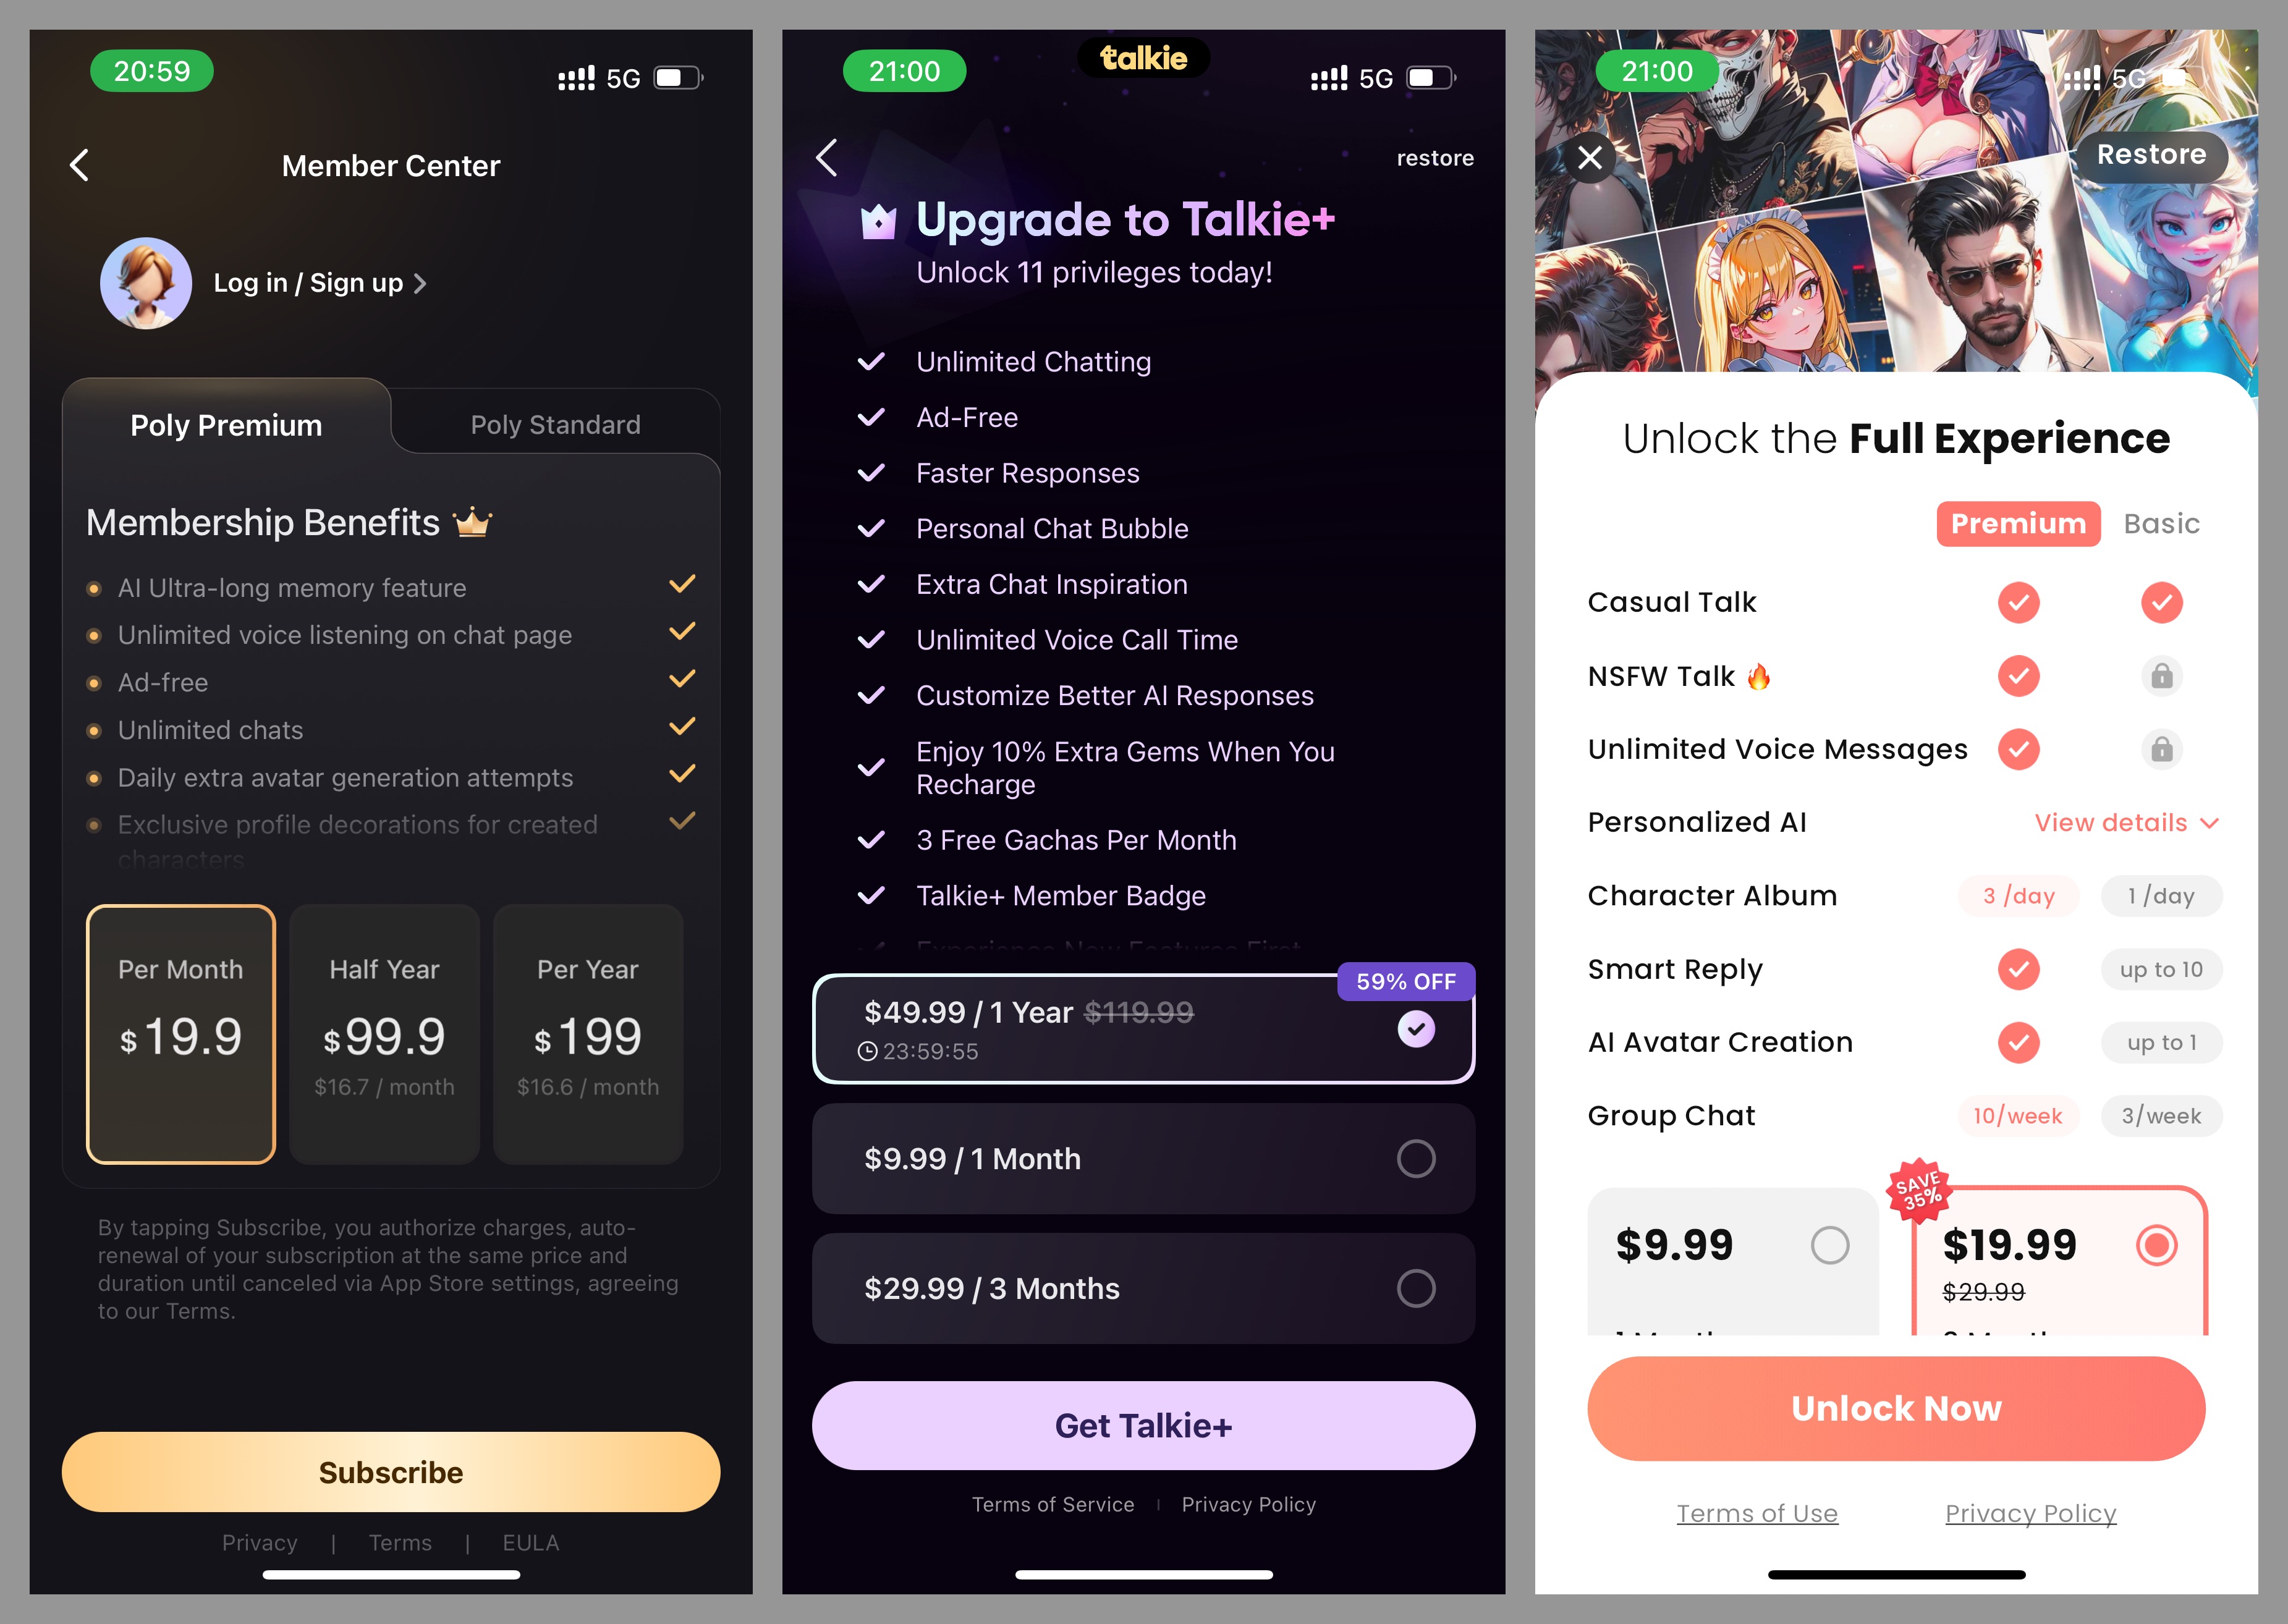Screen dimensions: 2288x1624
Task: Switch to the Poly Standard tab
Action: tap(555, 424)
